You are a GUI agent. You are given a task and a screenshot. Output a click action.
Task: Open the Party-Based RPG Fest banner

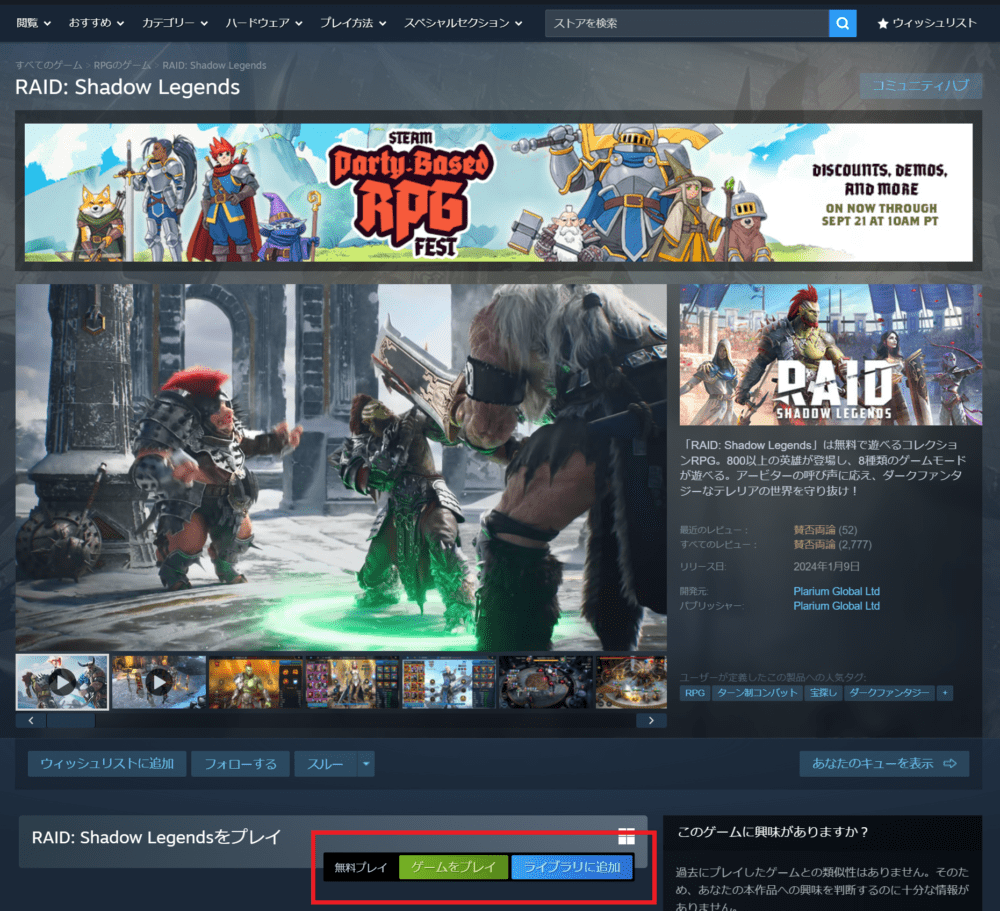(499, 193)
